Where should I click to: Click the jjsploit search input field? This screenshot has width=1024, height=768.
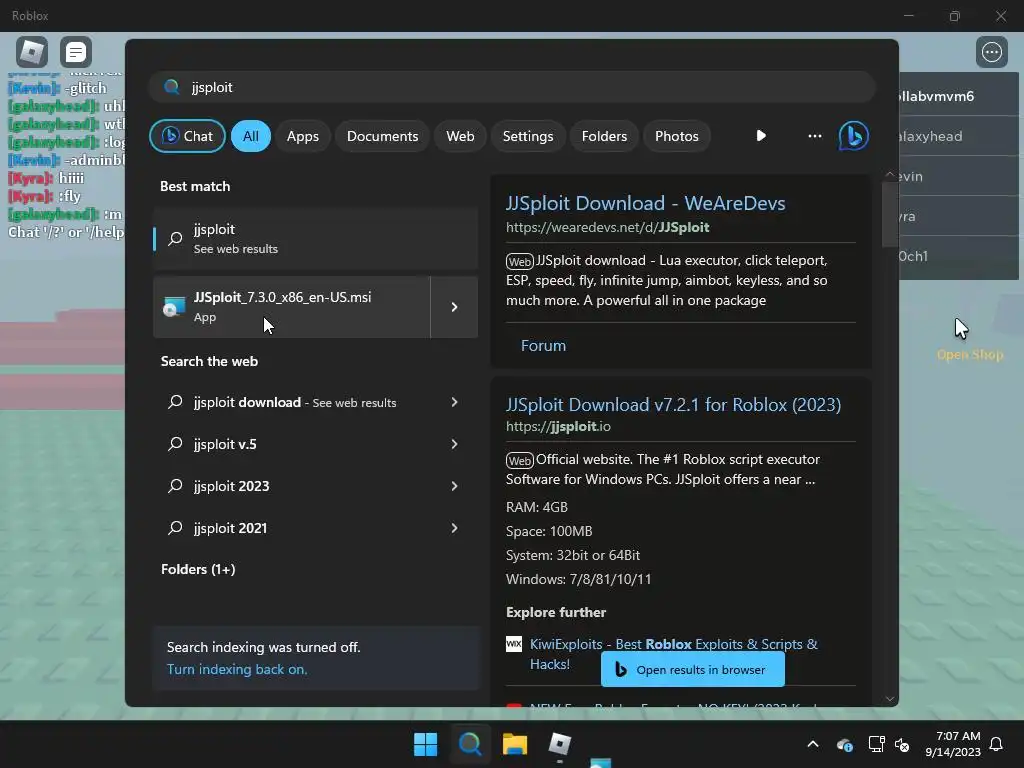pos(512,87)
